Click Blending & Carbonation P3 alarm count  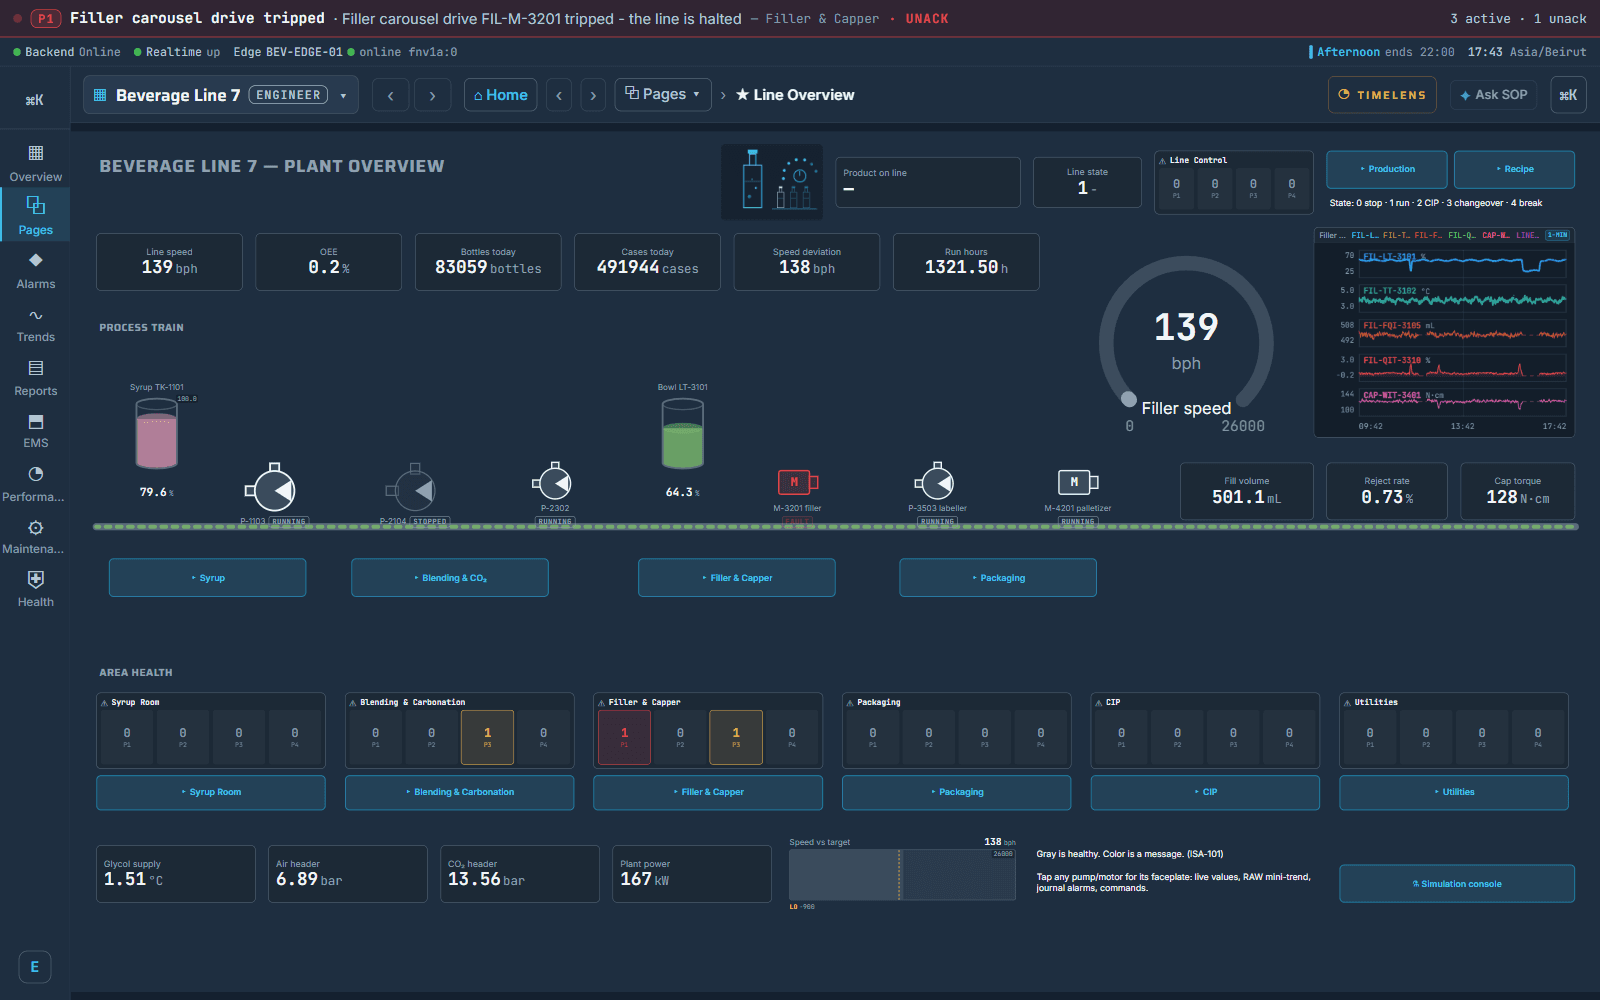pyautogui.click(x=487, y=737)
